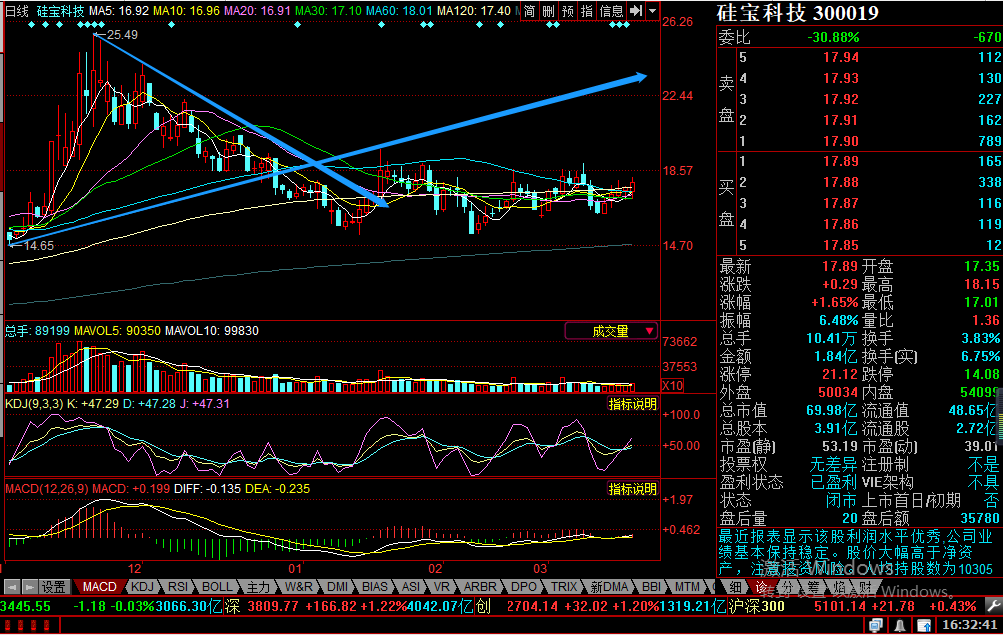Click the 3445.55 index value in status bar
Viewport: 1003px width, 635px height.
click(x=26, y=606)
